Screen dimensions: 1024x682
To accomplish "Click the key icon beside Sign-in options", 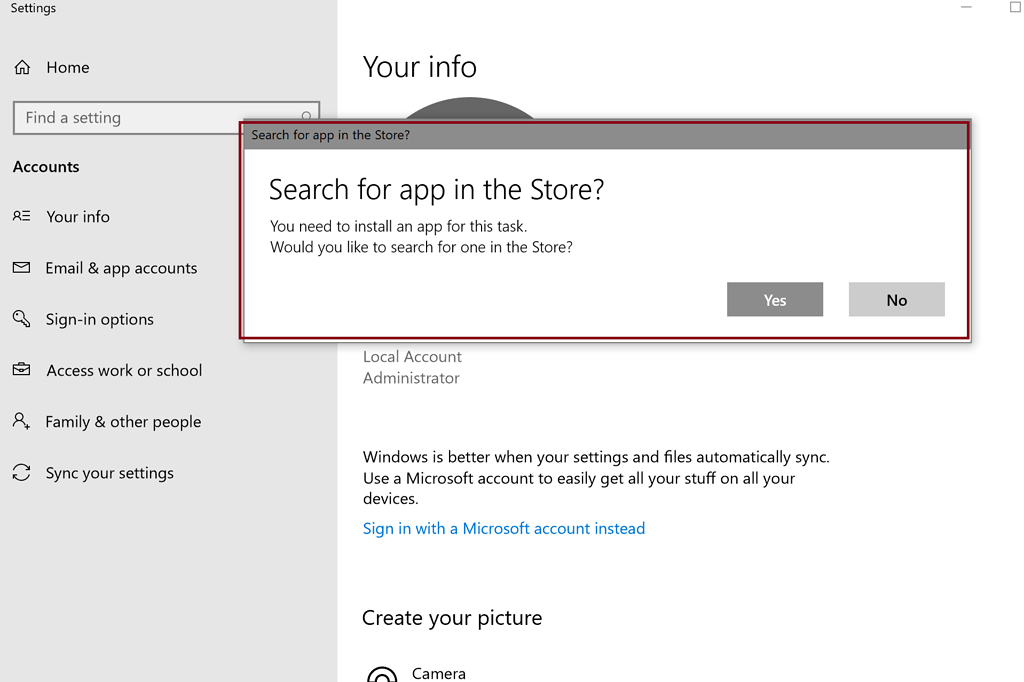I will (x=22, y=319).
